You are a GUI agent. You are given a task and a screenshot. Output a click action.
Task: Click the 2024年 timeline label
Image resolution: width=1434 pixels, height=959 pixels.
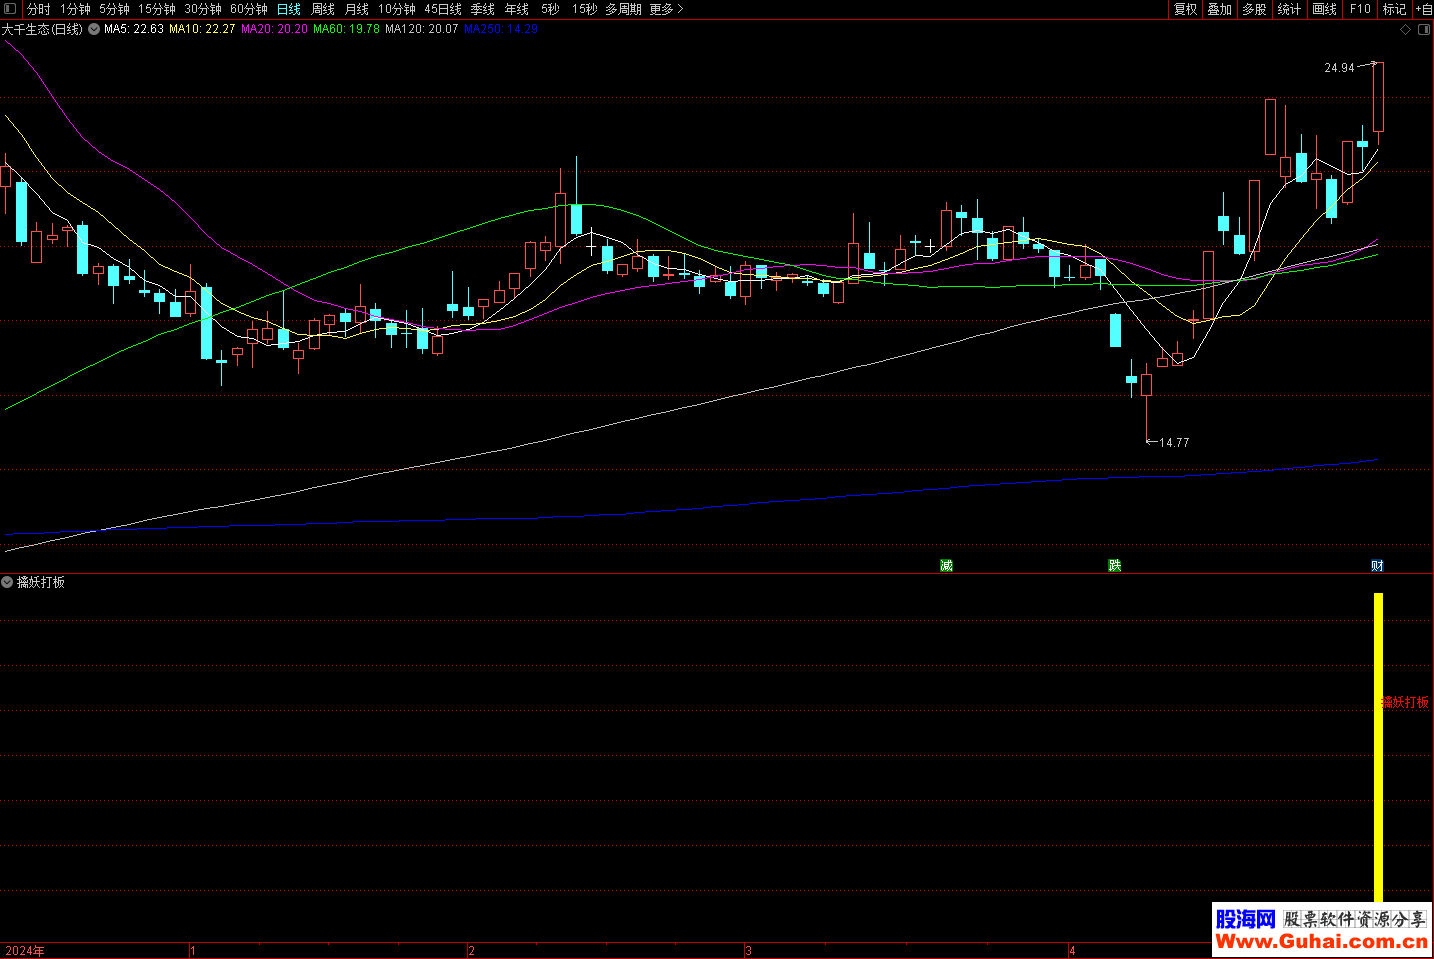(x=25, y=951)
